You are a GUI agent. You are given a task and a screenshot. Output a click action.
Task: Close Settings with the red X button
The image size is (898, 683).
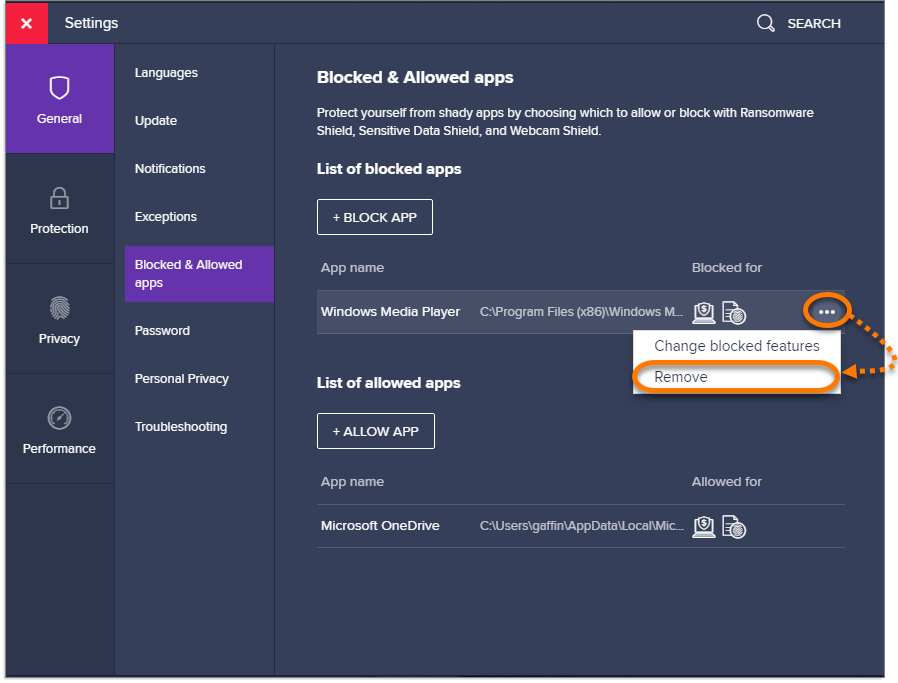point(27,23)
